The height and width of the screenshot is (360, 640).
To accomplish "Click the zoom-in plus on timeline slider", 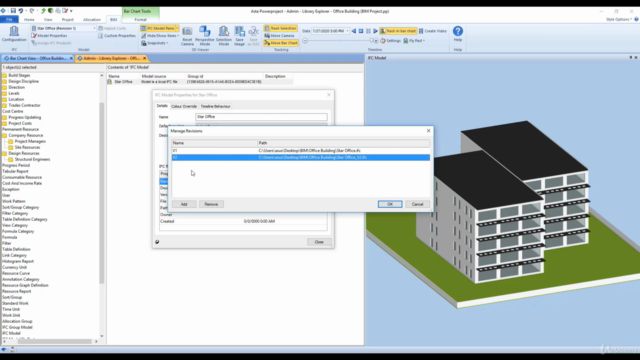I will click(376, 41).
